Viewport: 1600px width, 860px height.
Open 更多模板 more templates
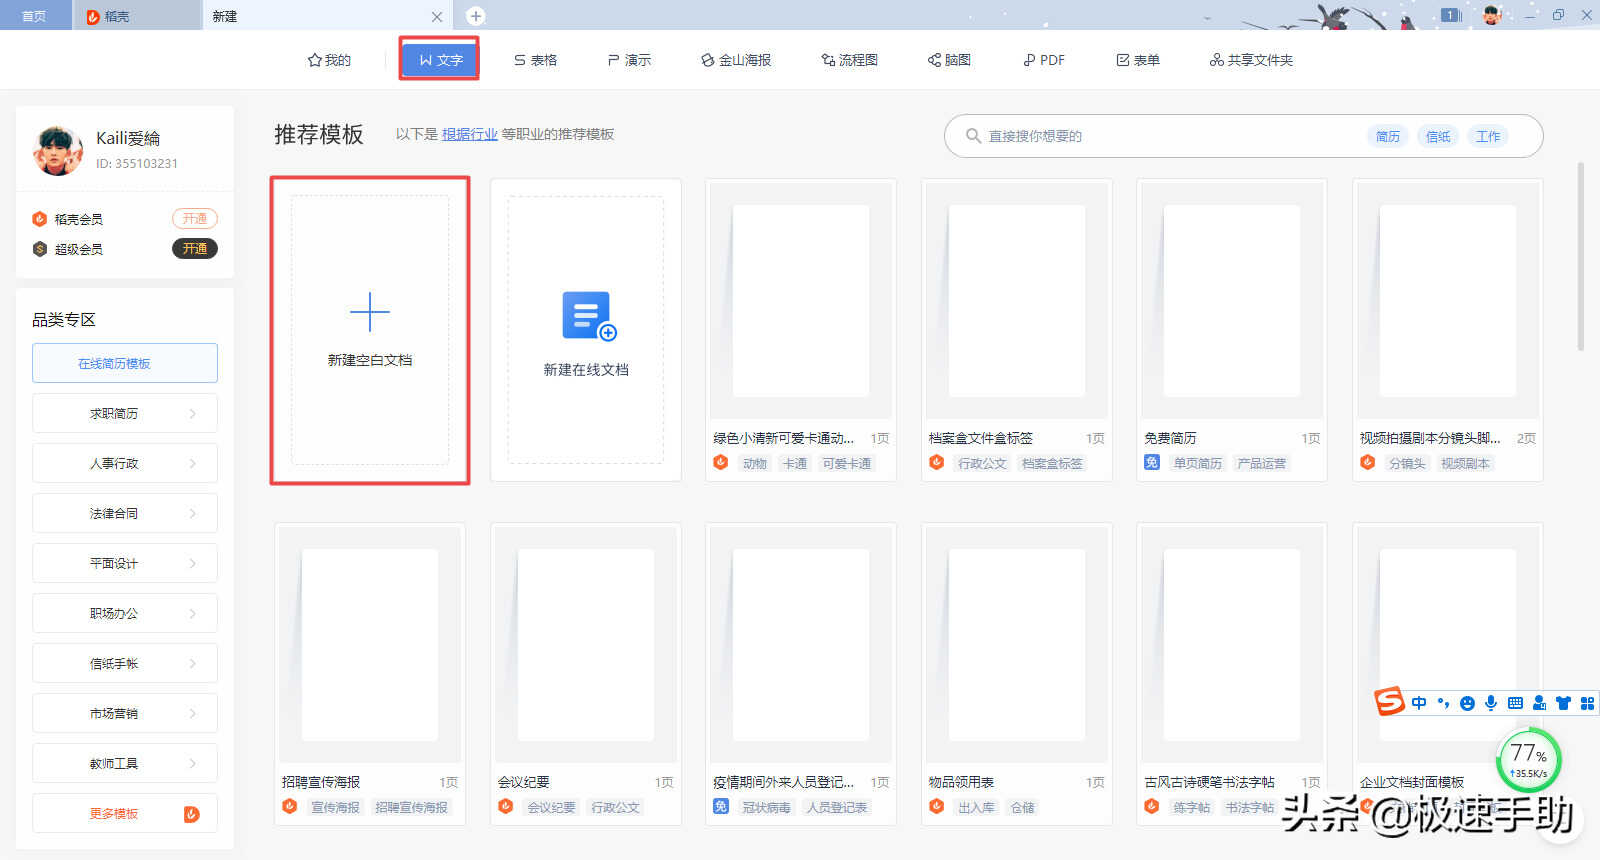tap(125, 813)
